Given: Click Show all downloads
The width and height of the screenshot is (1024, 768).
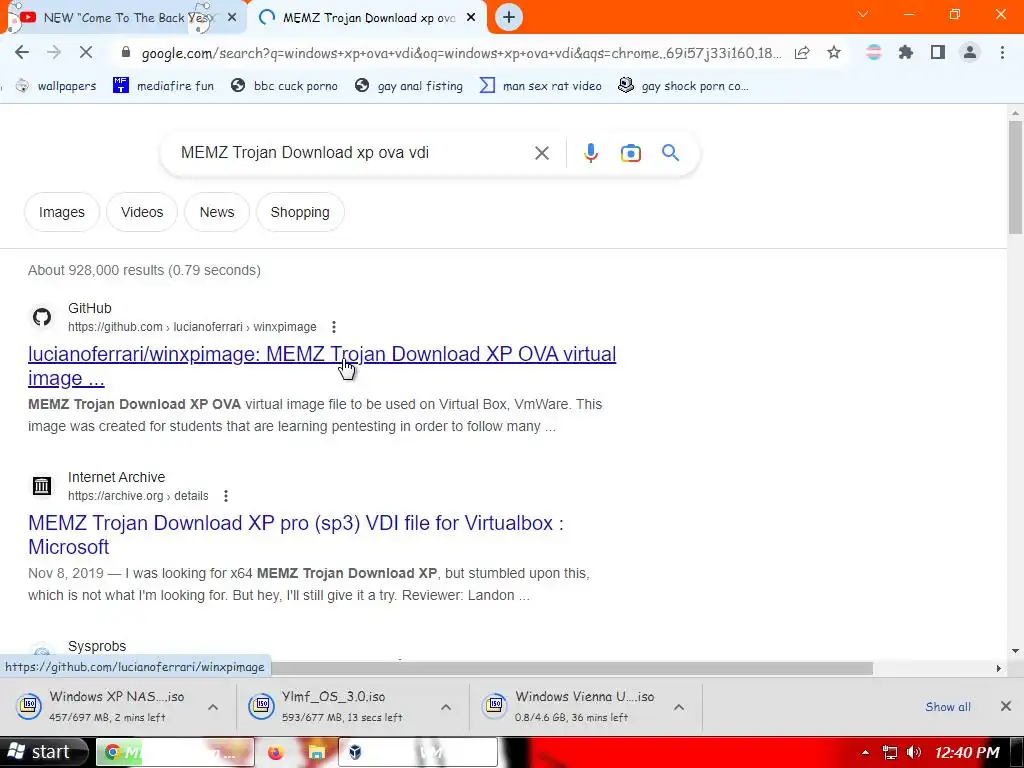Looking at the screenshot, I should click(x=948, y=707).
